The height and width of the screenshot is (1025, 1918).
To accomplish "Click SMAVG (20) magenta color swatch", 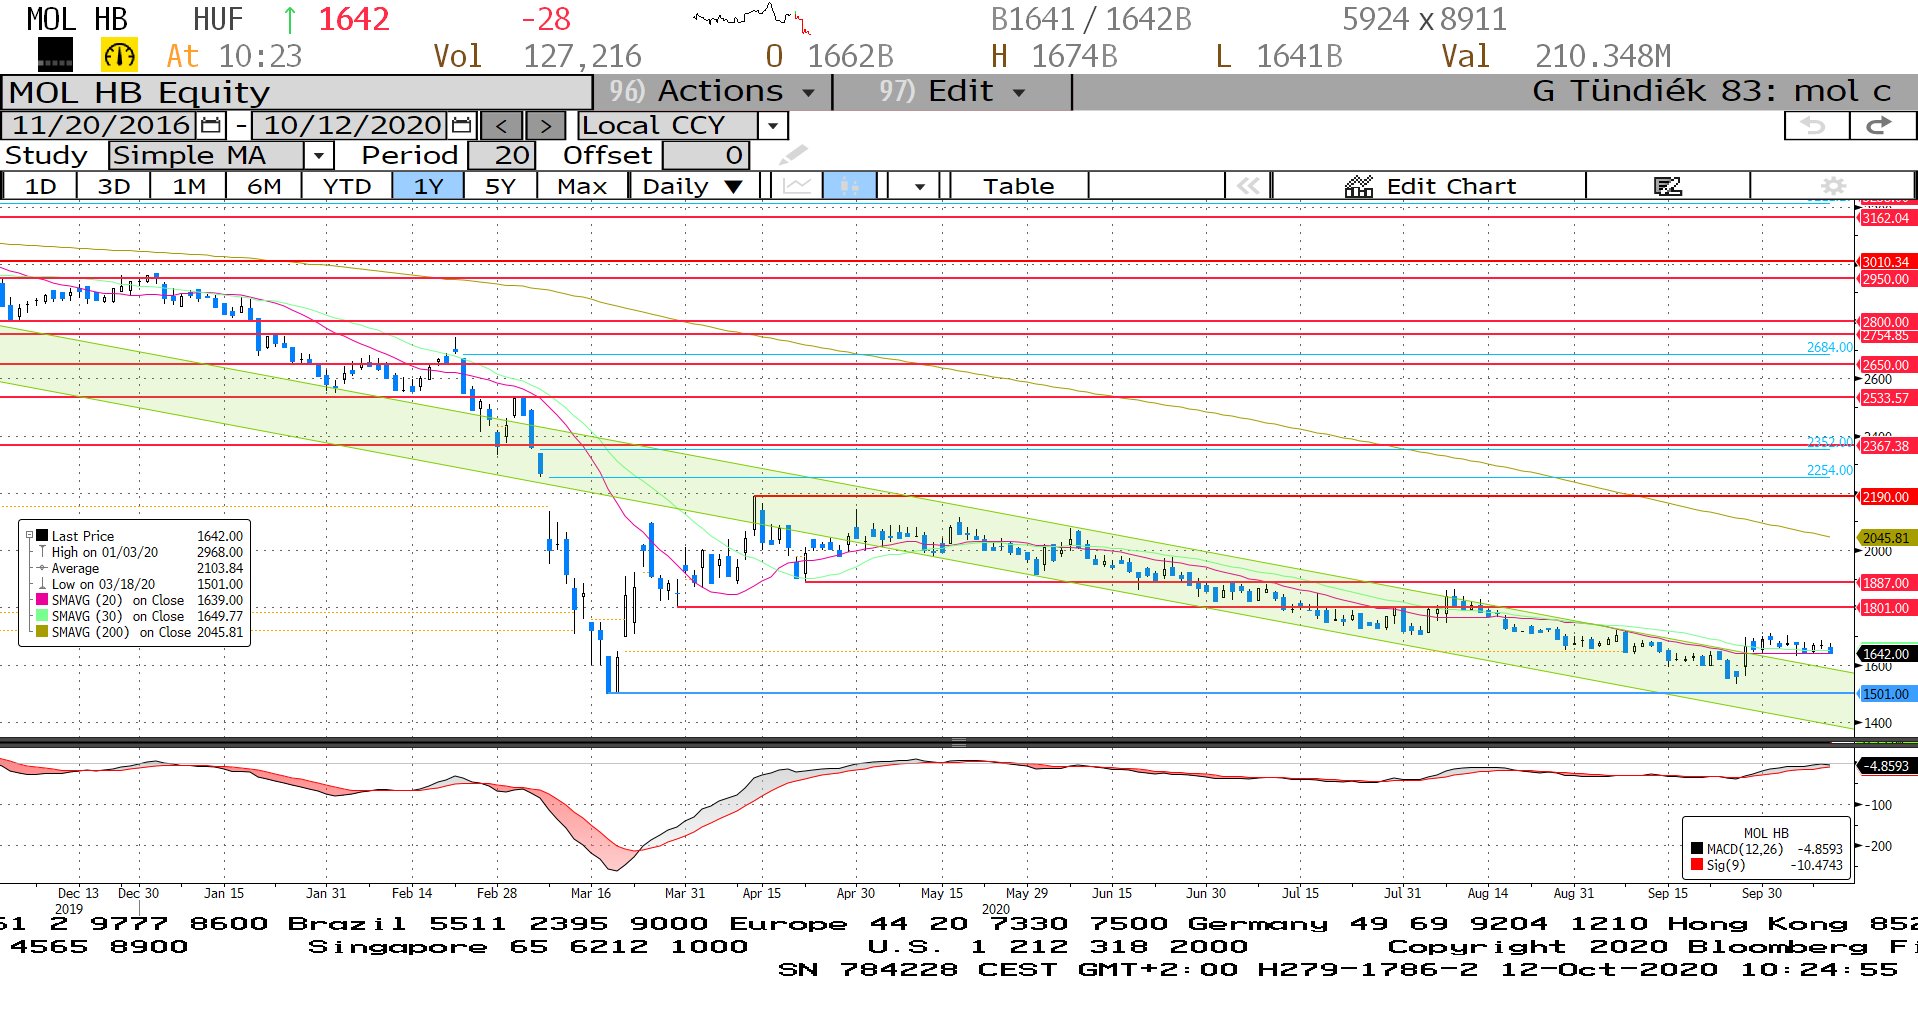I will coord(42,600).
